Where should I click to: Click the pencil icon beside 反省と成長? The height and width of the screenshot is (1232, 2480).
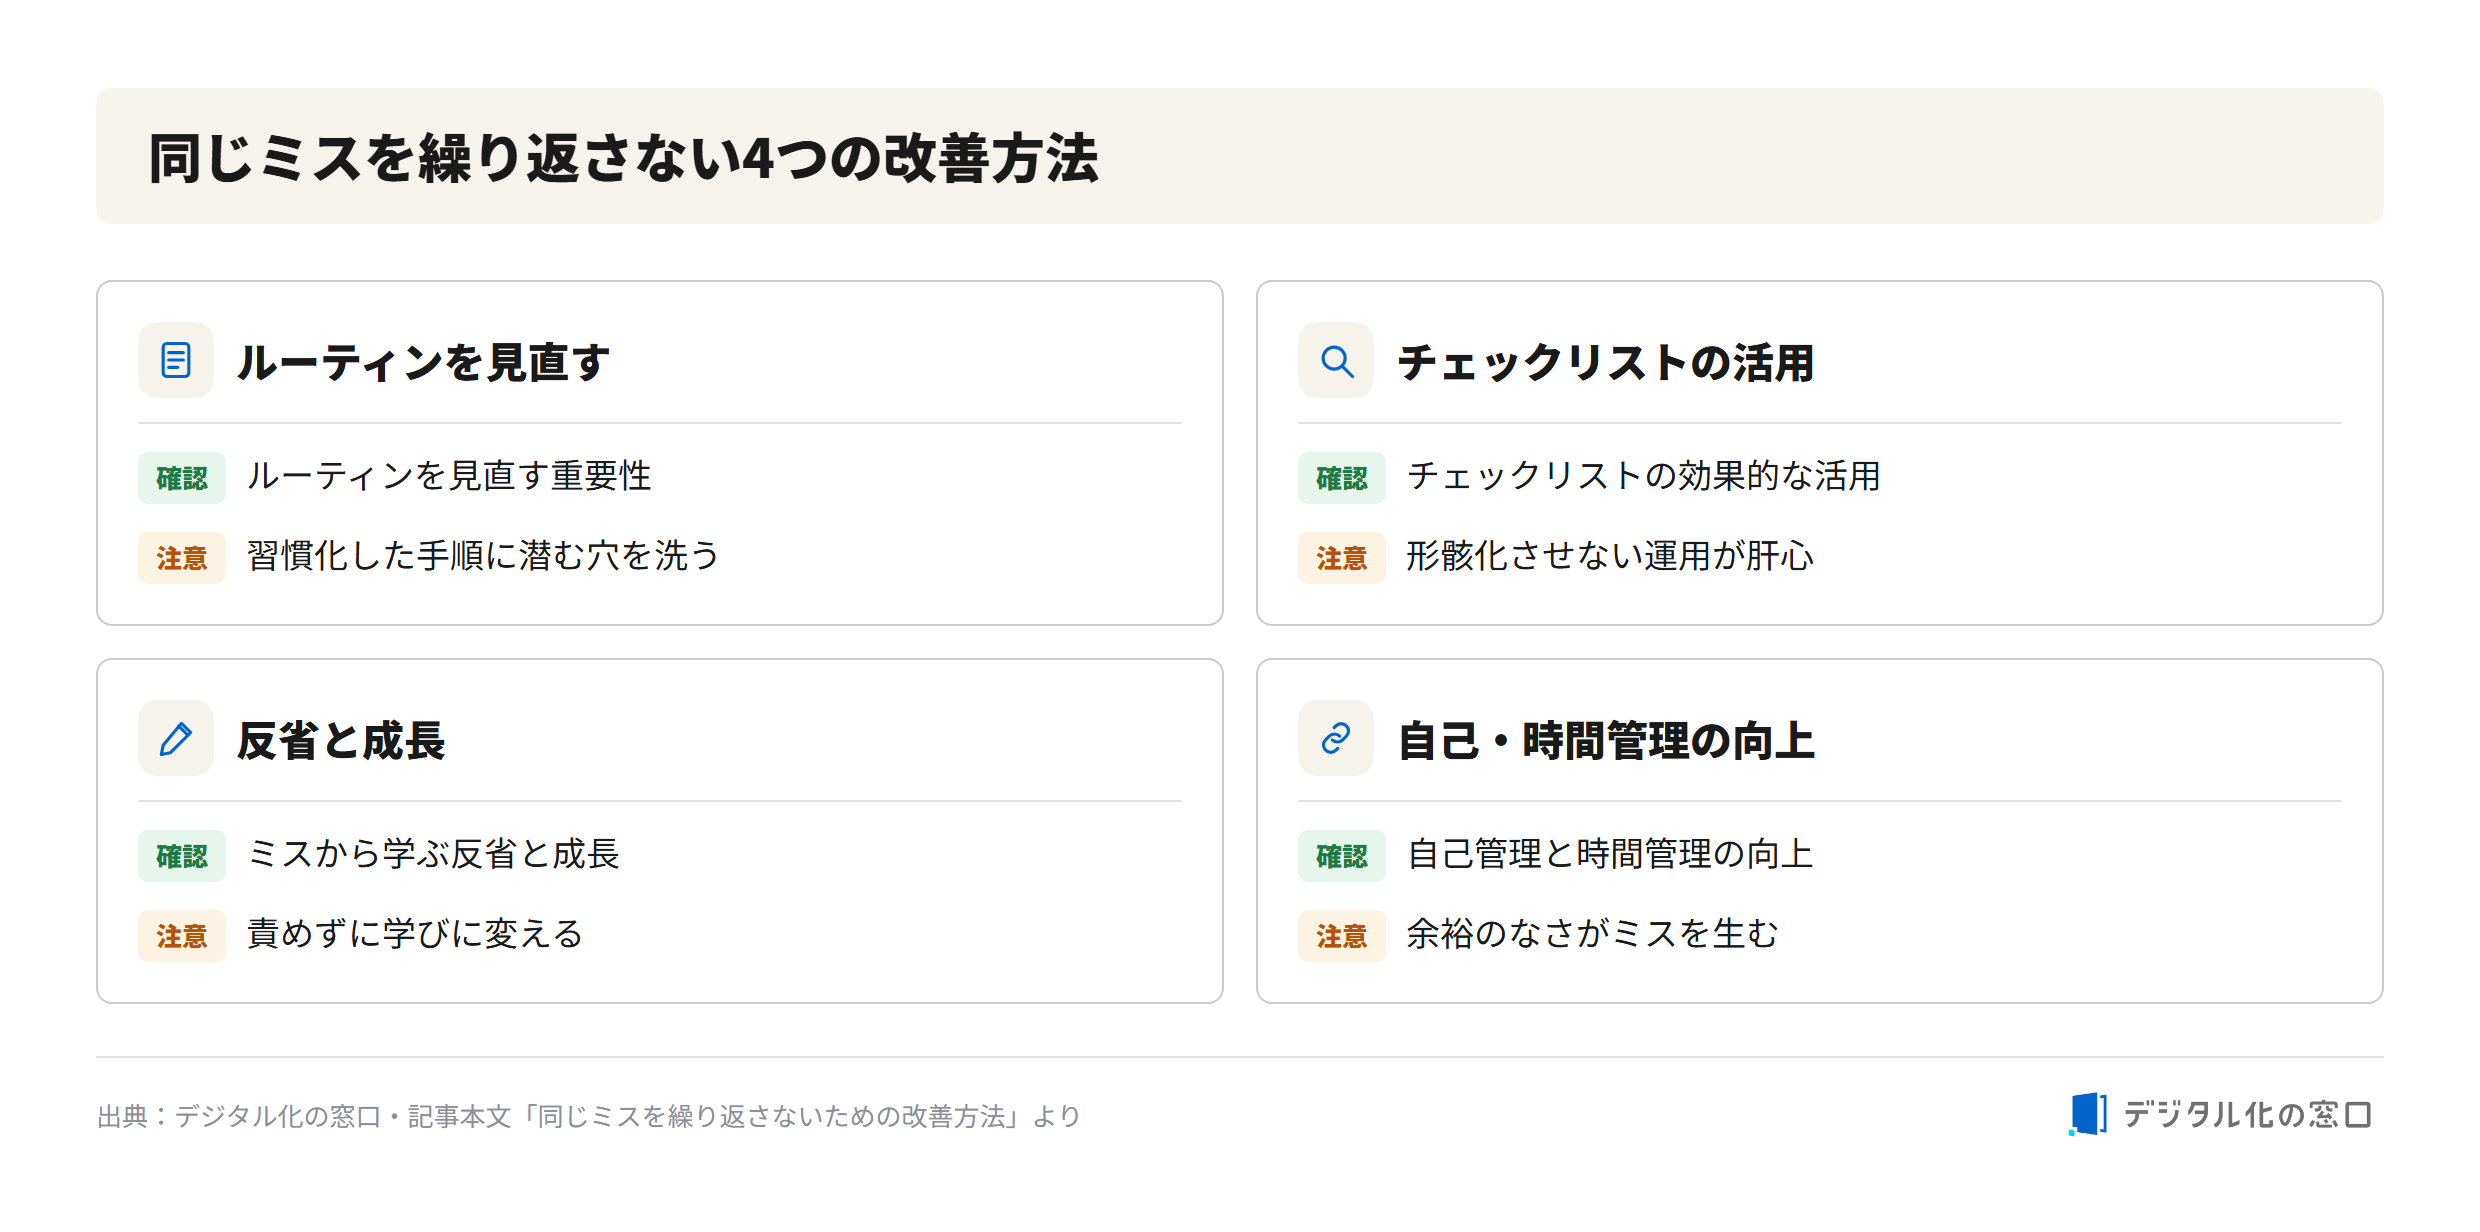coord(176,738)
